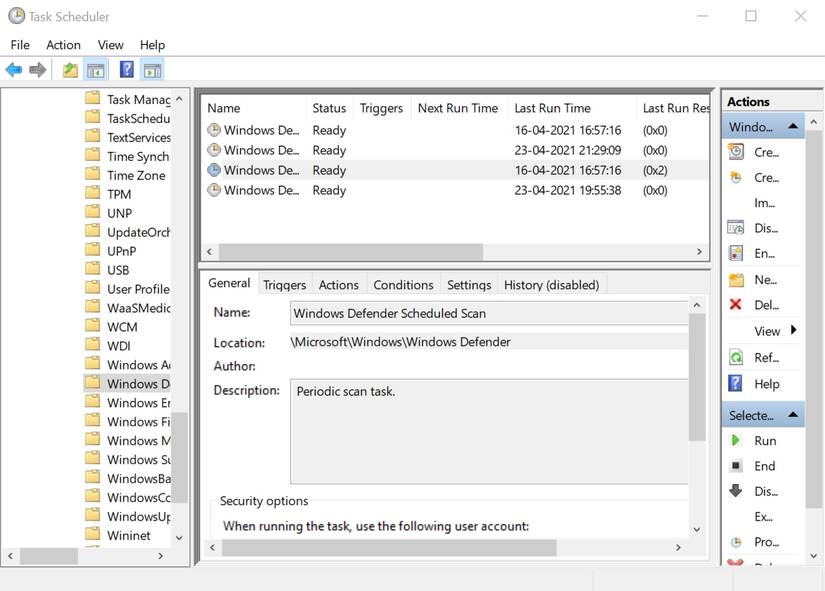Open help with the toolbar question mark icon
The height and width of the screenshot is (591, 825).
coord(127,69)
